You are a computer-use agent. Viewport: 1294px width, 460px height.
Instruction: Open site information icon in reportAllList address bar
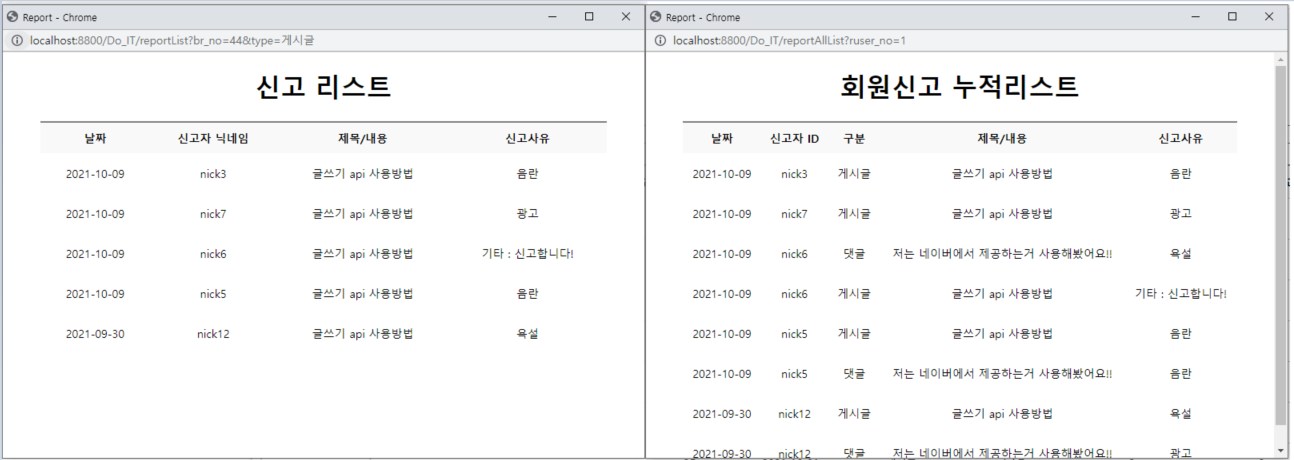coord(660,41)
